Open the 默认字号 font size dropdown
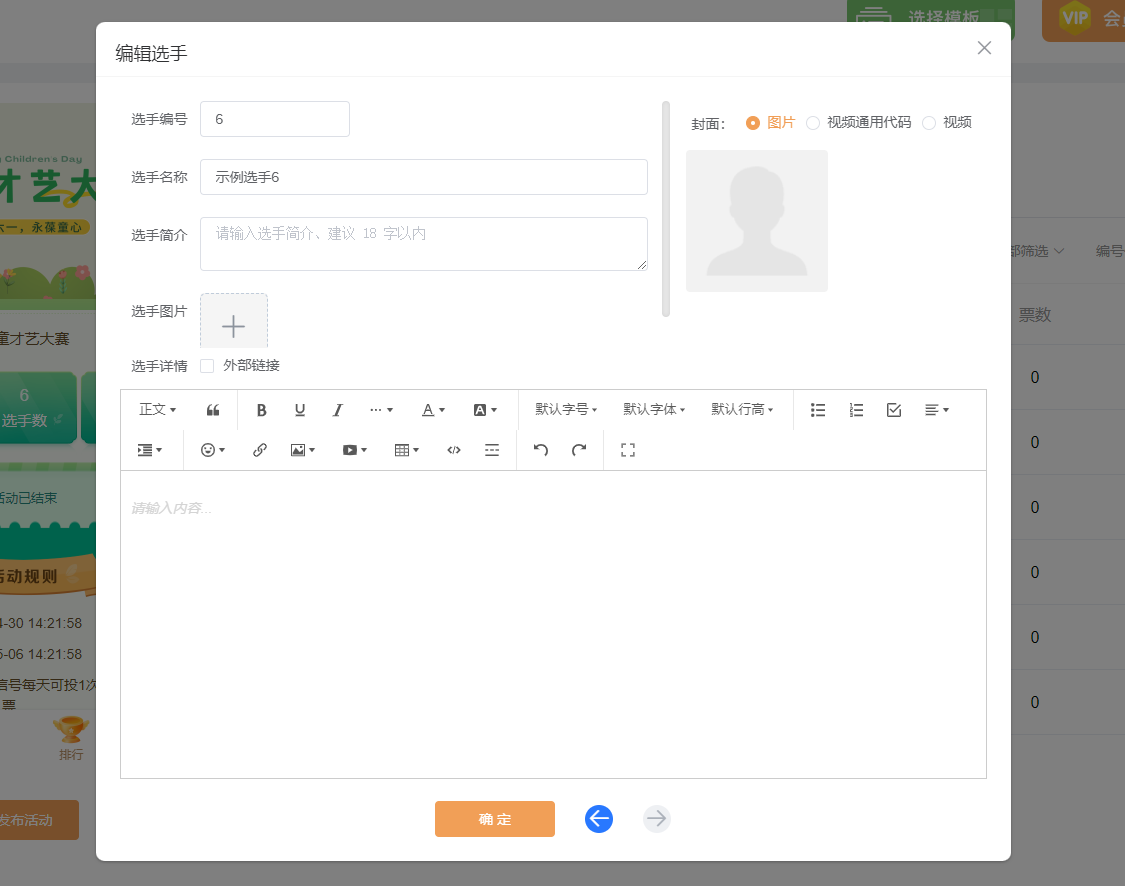 point(566,410)
